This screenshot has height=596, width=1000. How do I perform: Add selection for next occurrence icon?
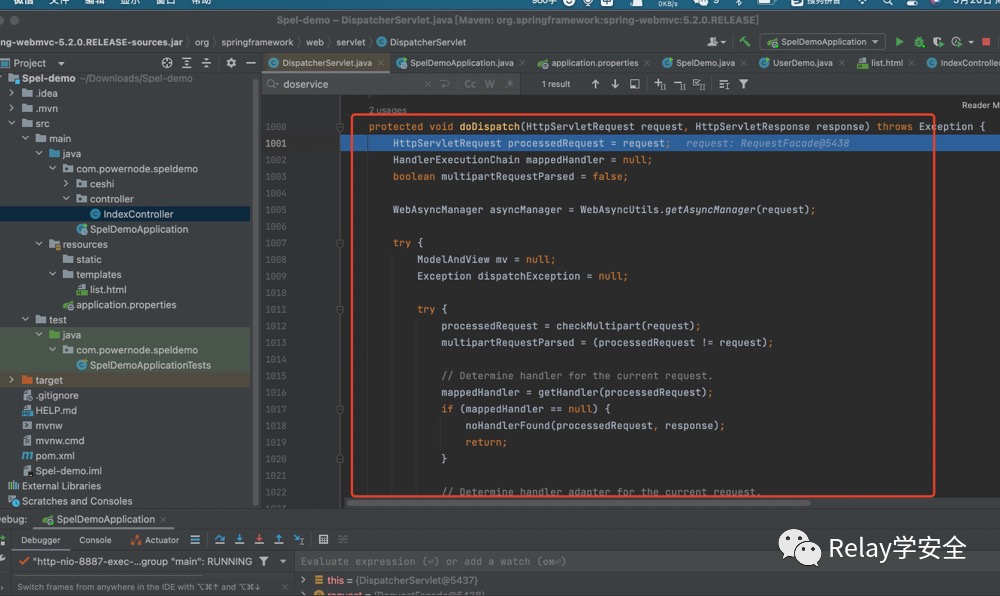tap(660, 84)
